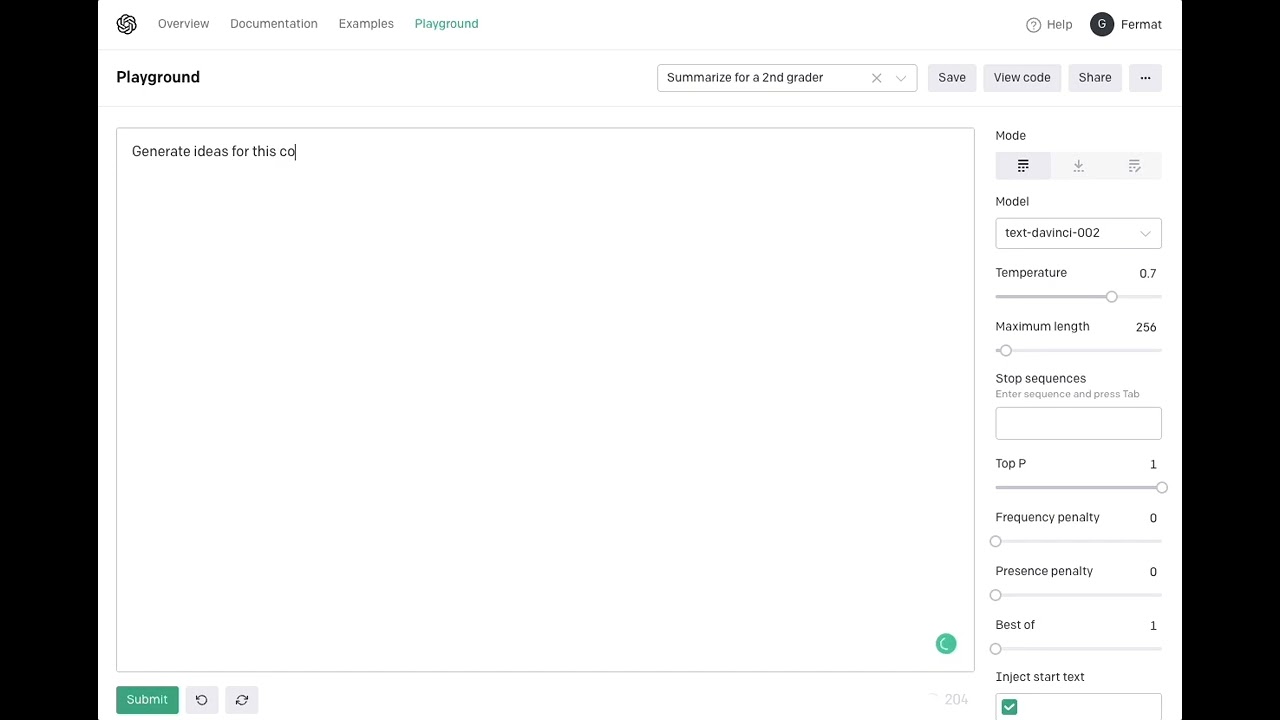
Task: Click the Share button
Action: pos(1095,78)
